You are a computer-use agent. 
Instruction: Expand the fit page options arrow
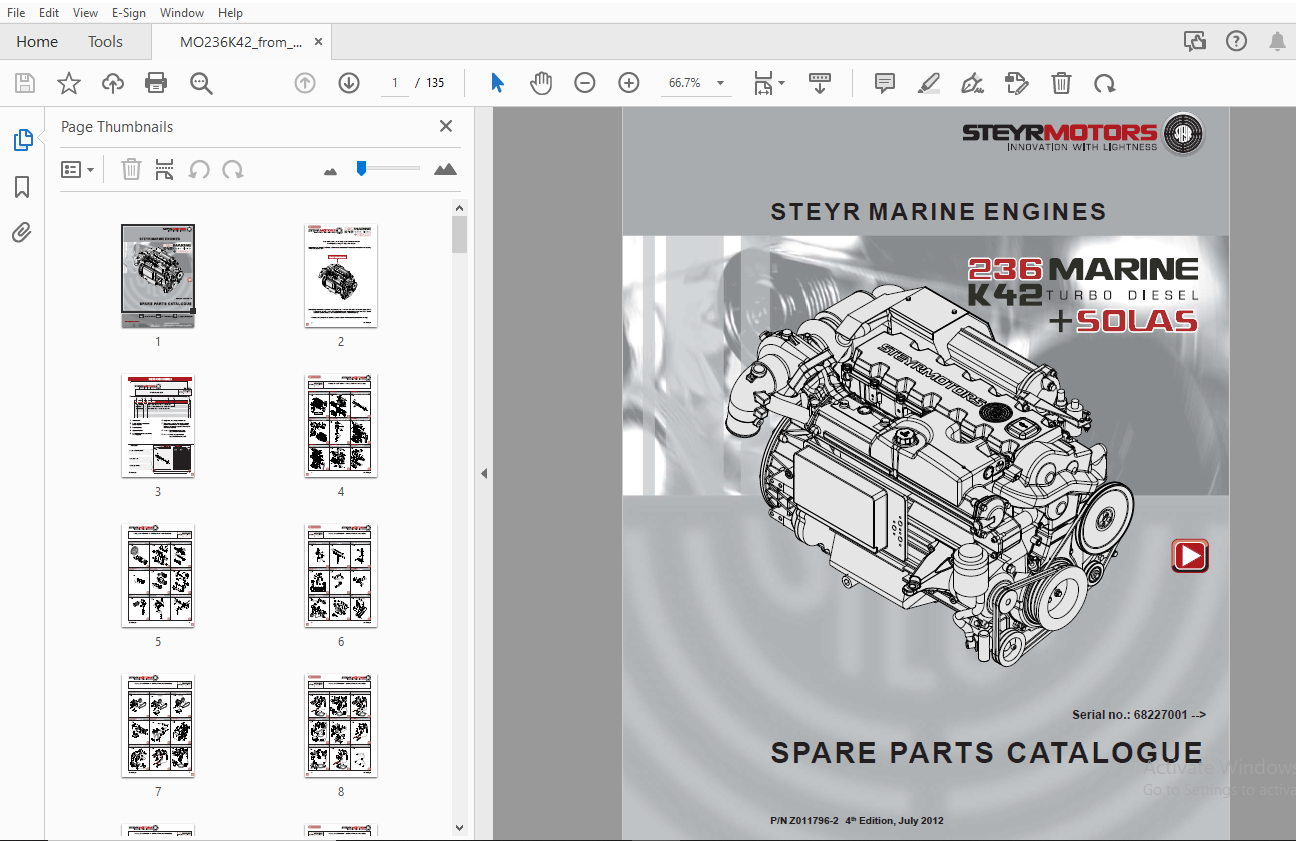pyautogui.click(x=782, y=83)
